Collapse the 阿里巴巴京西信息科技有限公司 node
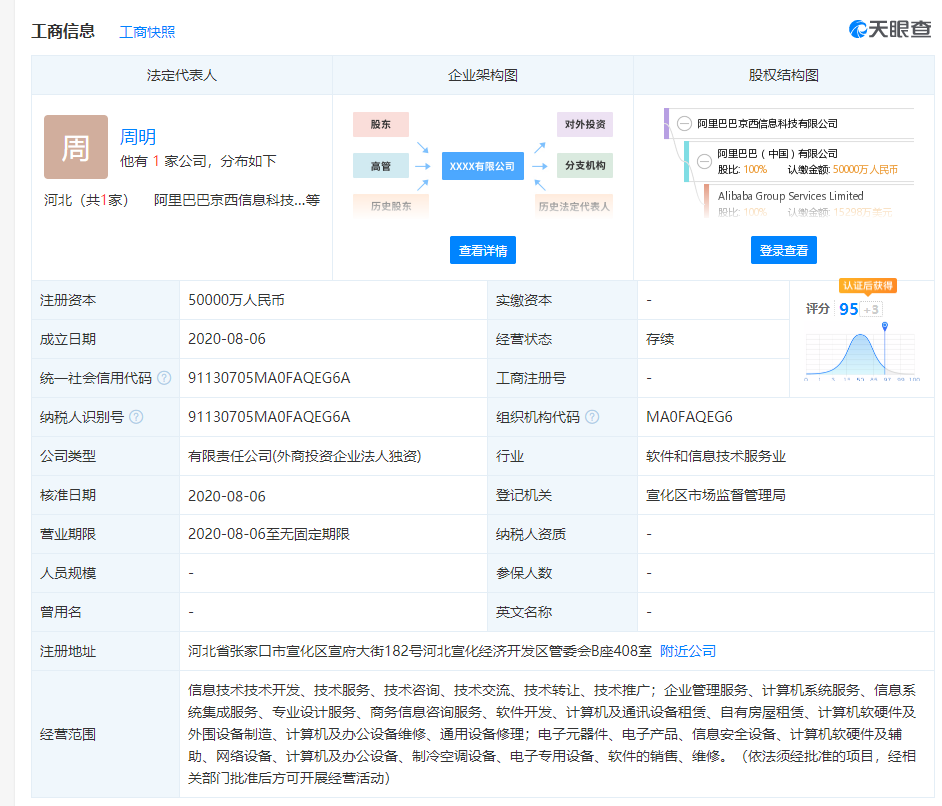This screenshot has height=806, width=942. tap(684, 124)
